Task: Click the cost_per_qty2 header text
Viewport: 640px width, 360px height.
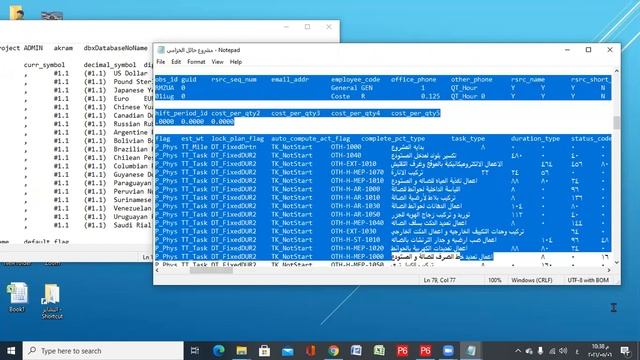Action: (x=236, y=113)
